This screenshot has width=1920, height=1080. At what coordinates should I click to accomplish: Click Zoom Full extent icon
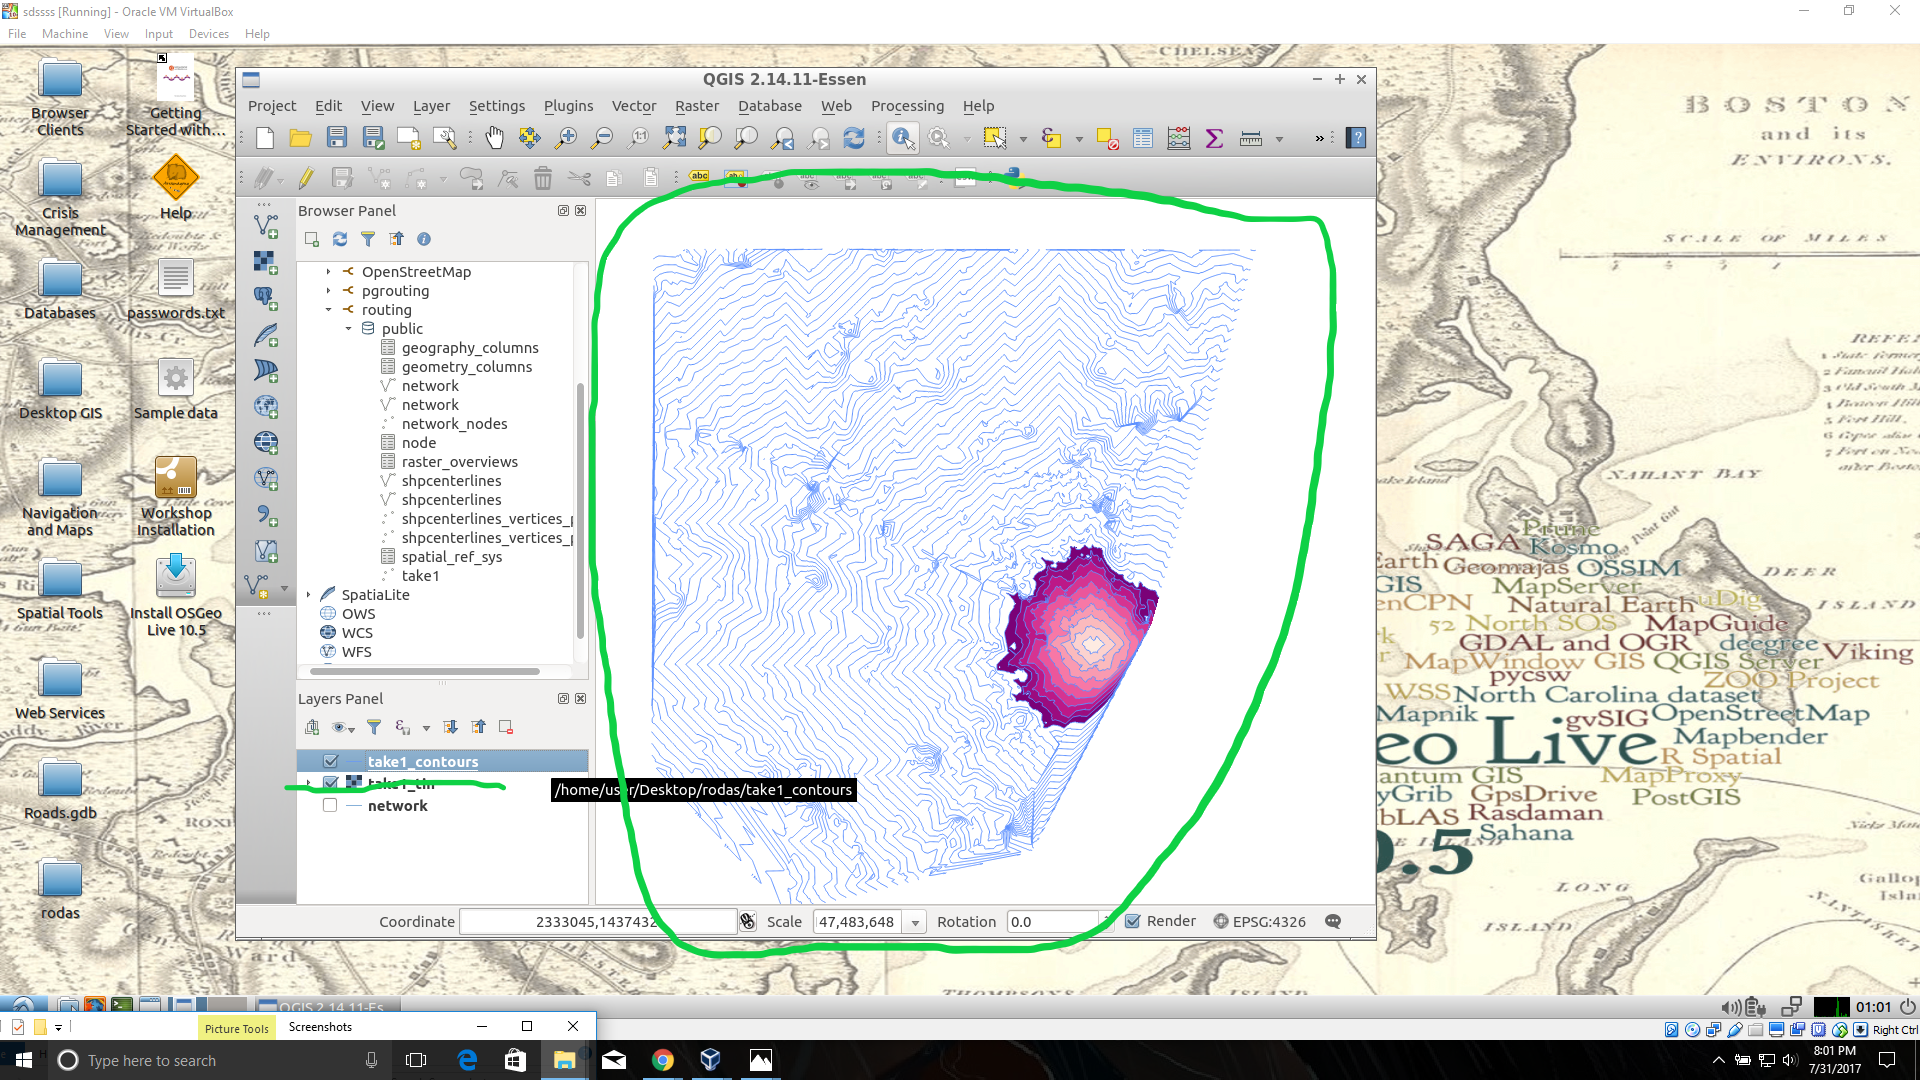click(675, 138)
